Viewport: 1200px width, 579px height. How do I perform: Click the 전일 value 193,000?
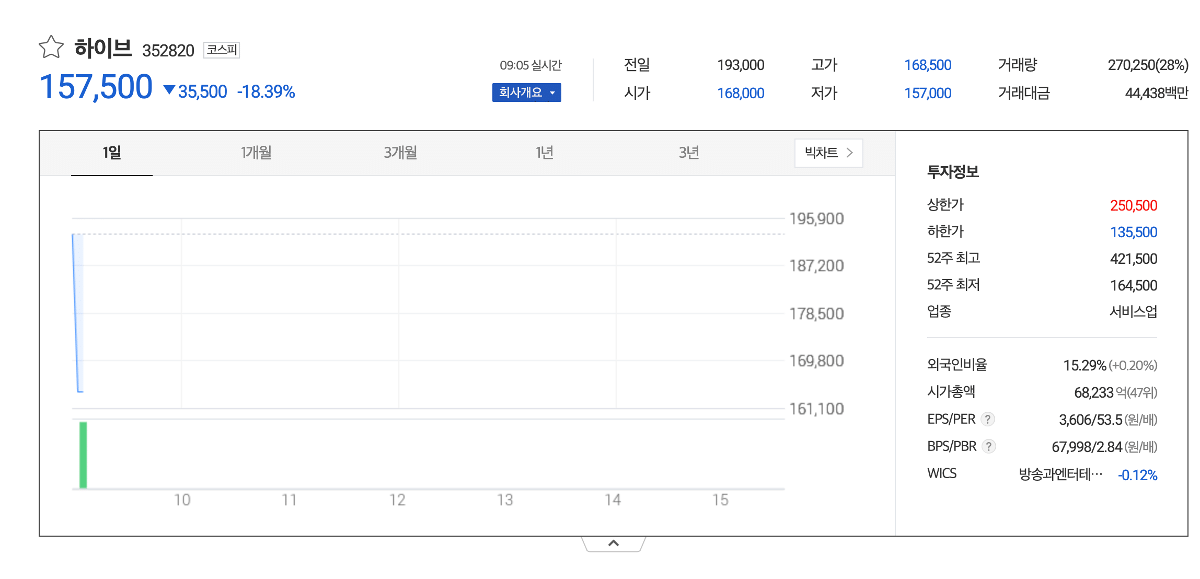(x=741, y=65)
